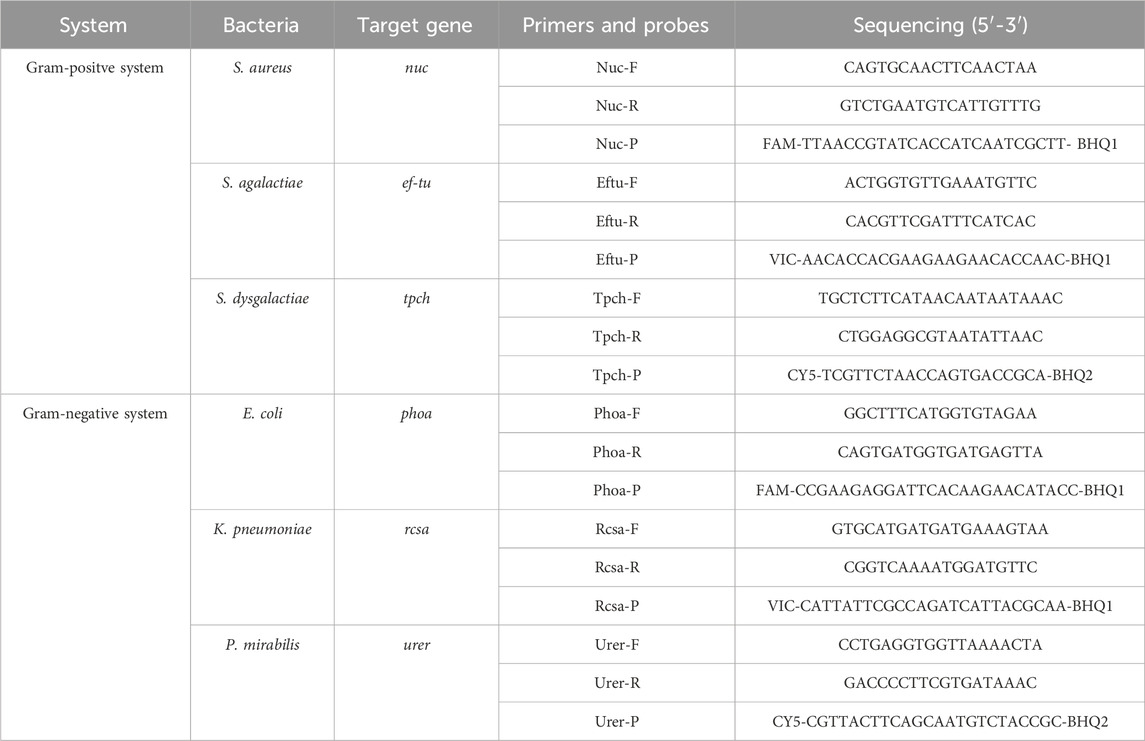Viewport: 1145px width, 741px height.
Task: Select the Urer-R sequence GACCCCTTCGTGATAAAC
Action: point(940,683)
